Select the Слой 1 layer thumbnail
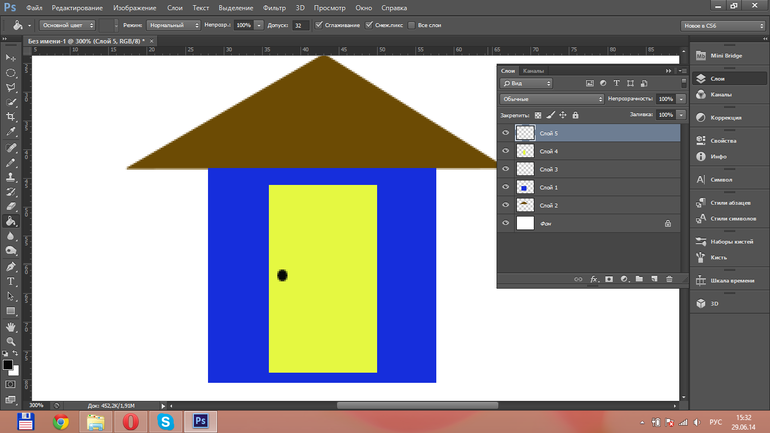770x433 pixels. tap(524, 187)
